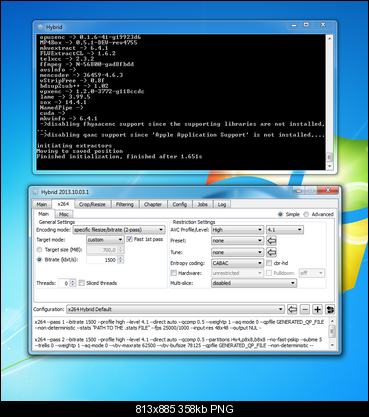
Task: Maximize the Hybrid console window
Action: [306, 25]
